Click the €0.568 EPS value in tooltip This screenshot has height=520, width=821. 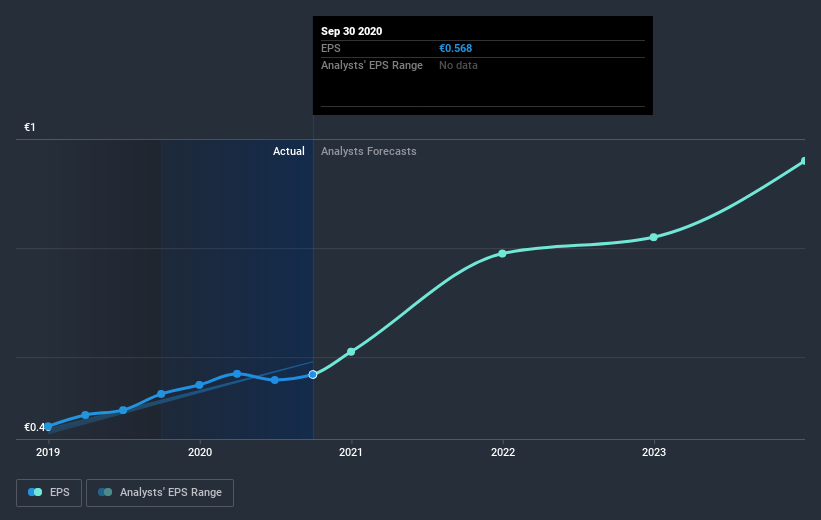(456, 48)
